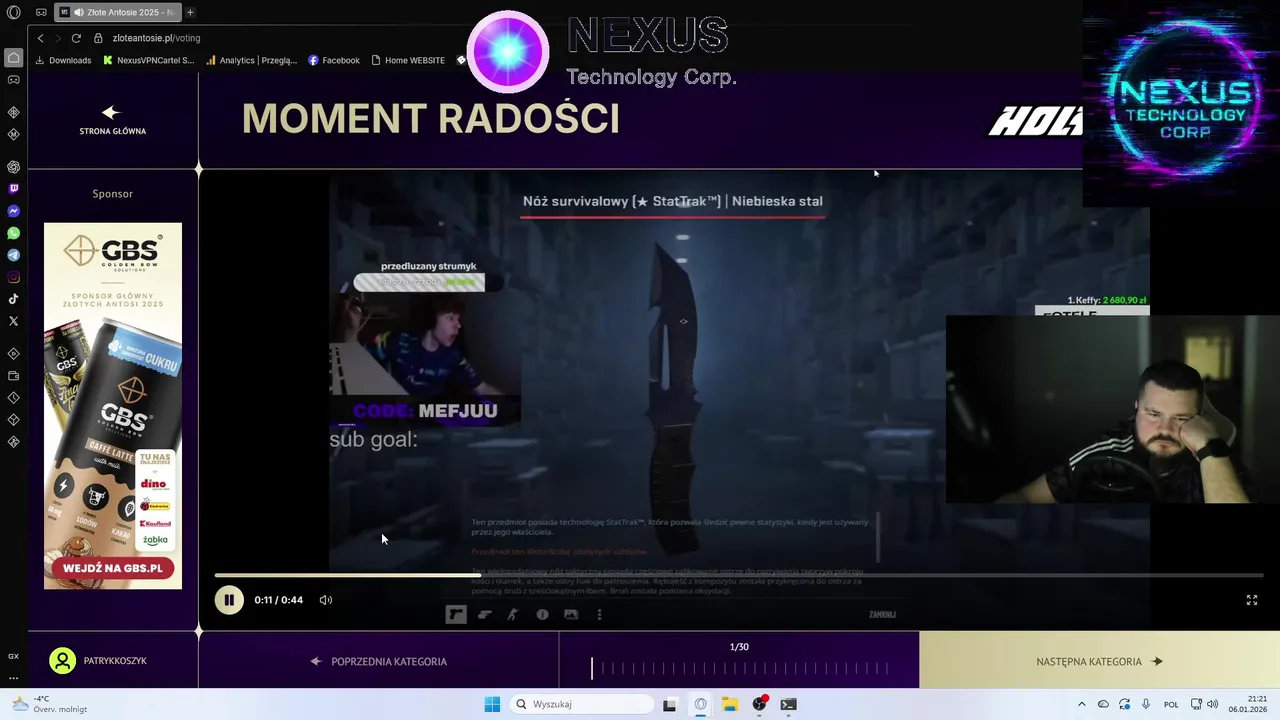Expand the system tray hidden icons chevron
The image size is (1280, 720).
pyautogui.click(x=1081, y=704)
